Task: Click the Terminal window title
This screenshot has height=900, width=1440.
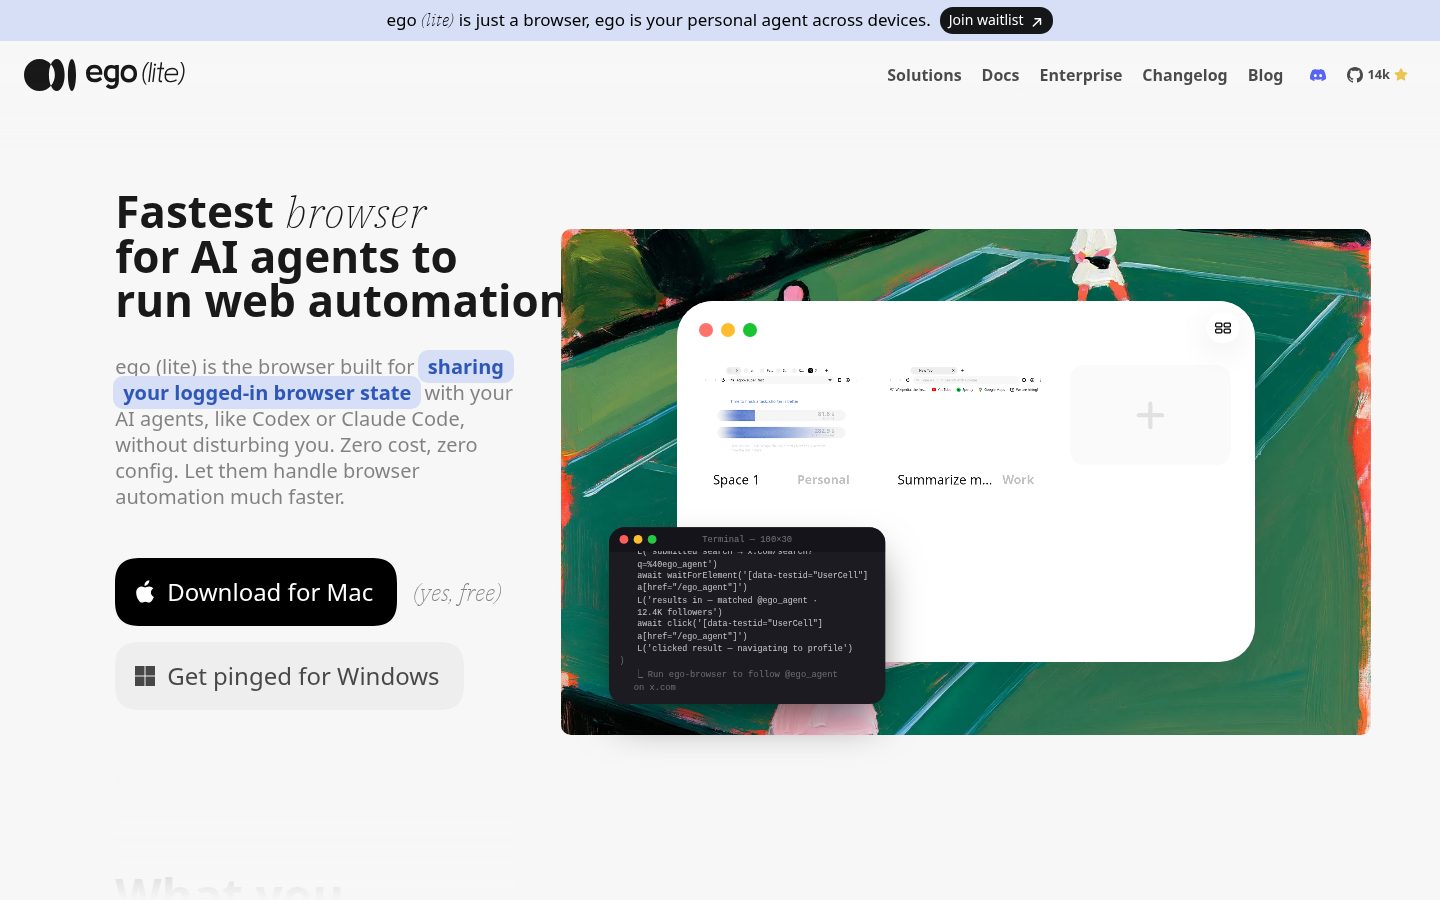Action: [747, 539]
